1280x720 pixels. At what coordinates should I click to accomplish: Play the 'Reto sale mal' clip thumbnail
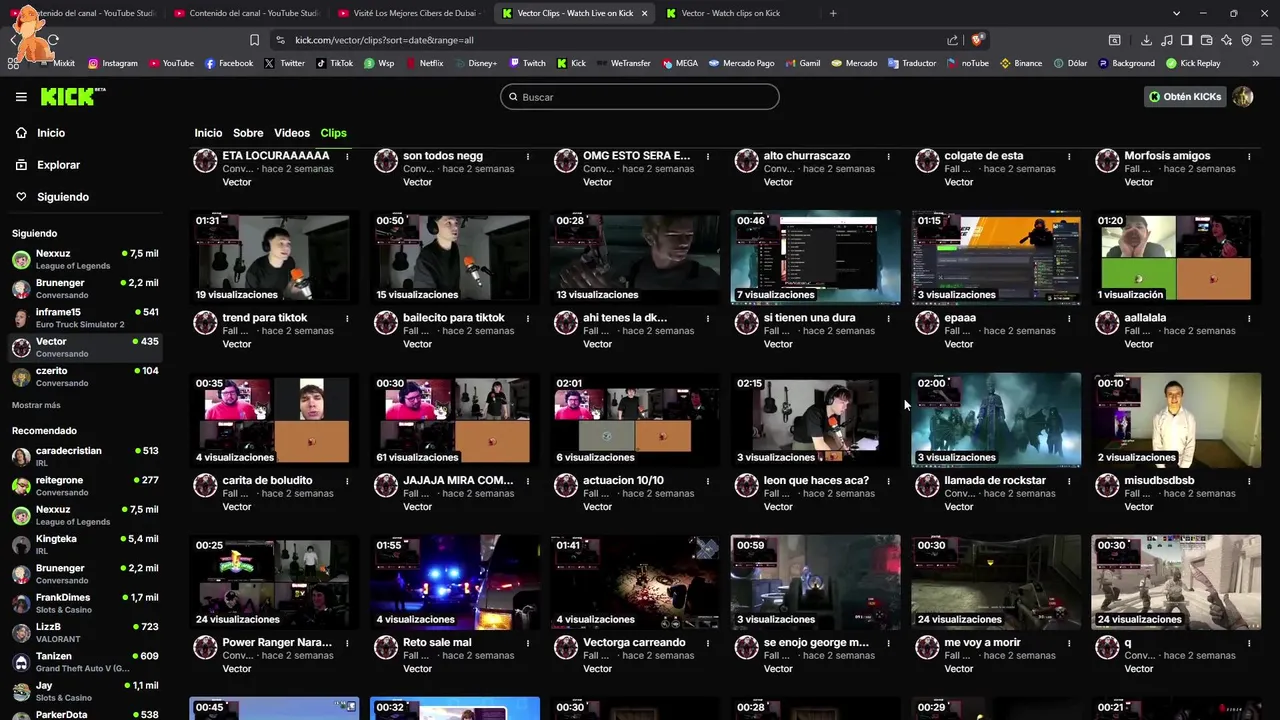pos(454,582)
